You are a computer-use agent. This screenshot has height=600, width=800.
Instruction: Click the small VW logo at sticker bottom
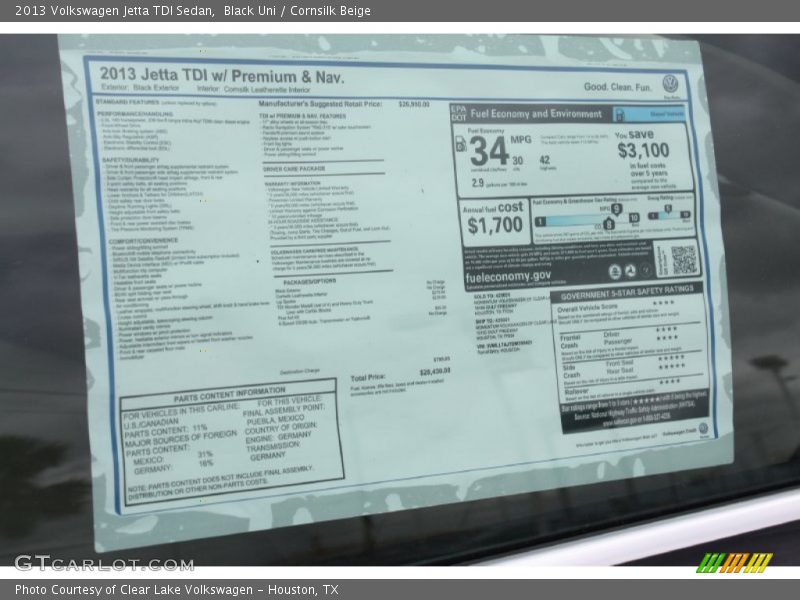(x=704, y=428)
